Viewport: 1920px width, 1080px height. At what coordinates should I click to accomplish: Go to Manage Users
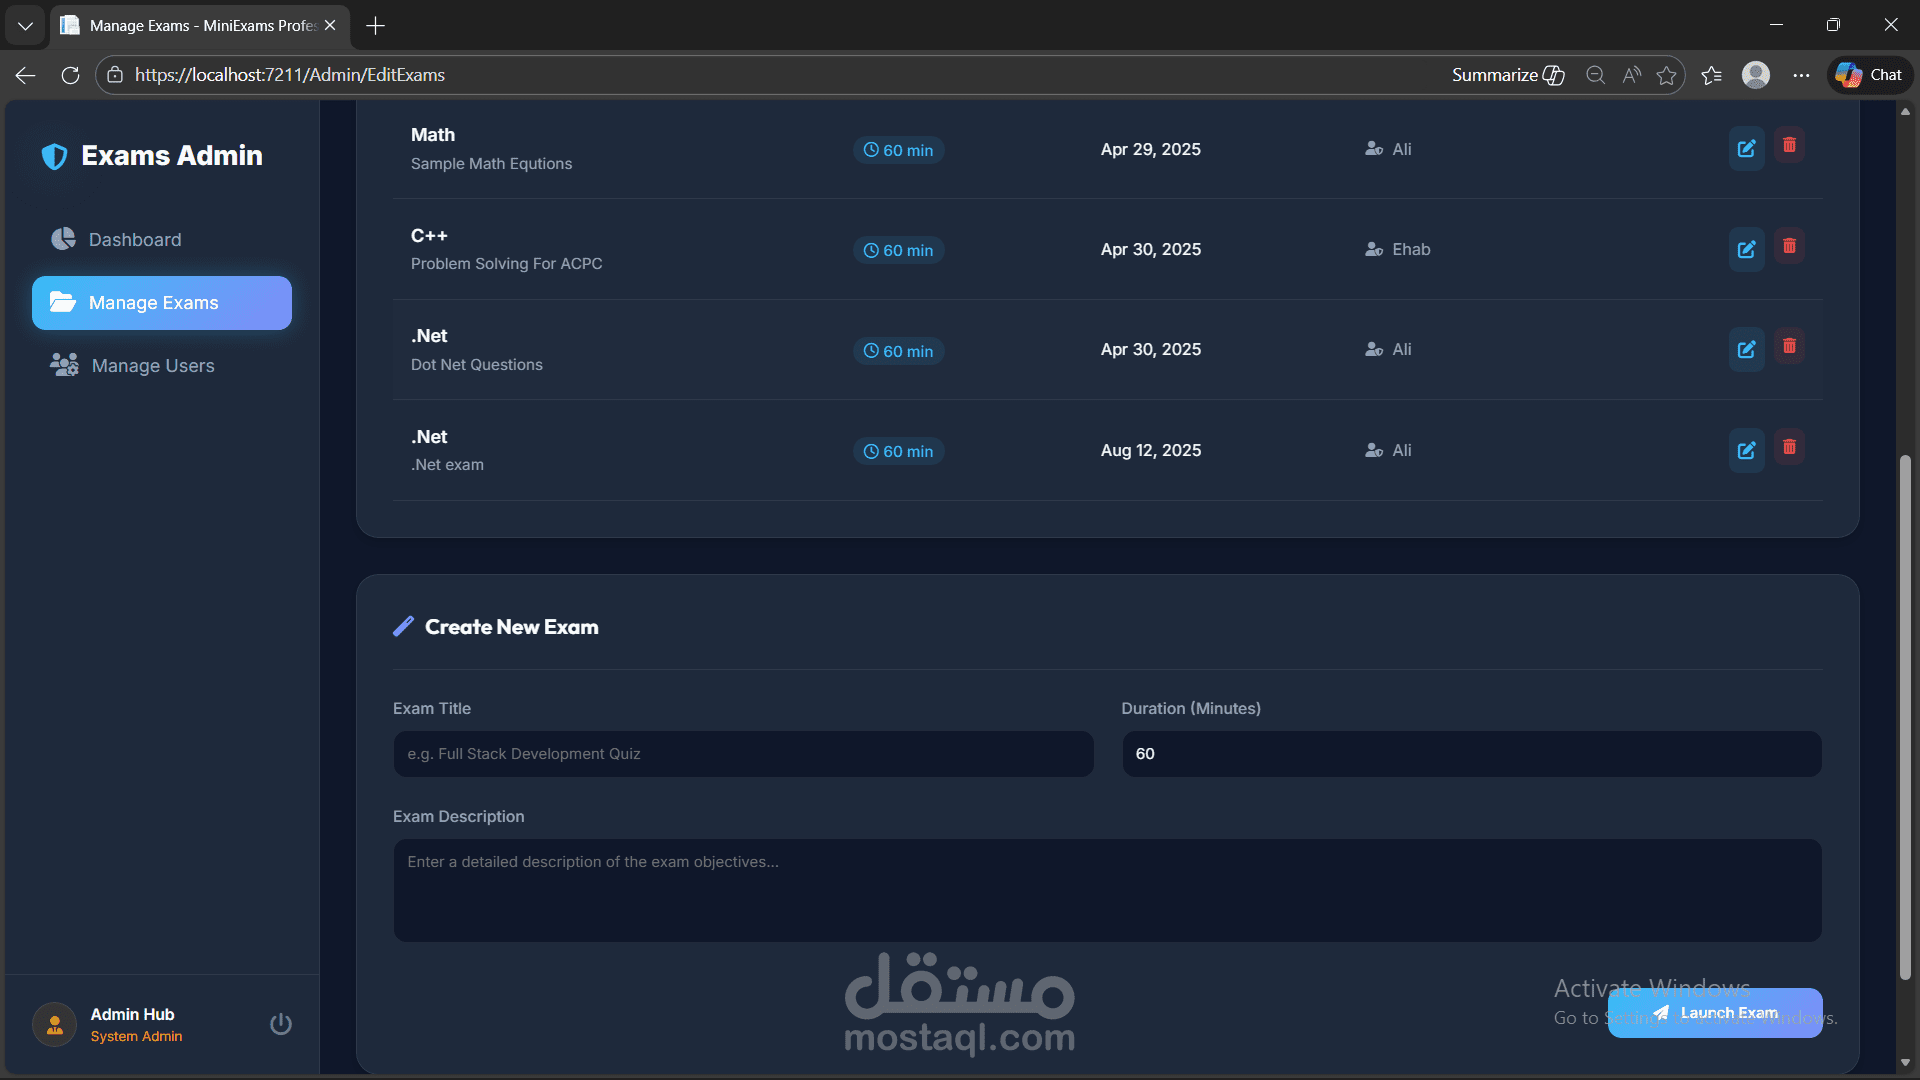tap(153, 366)
